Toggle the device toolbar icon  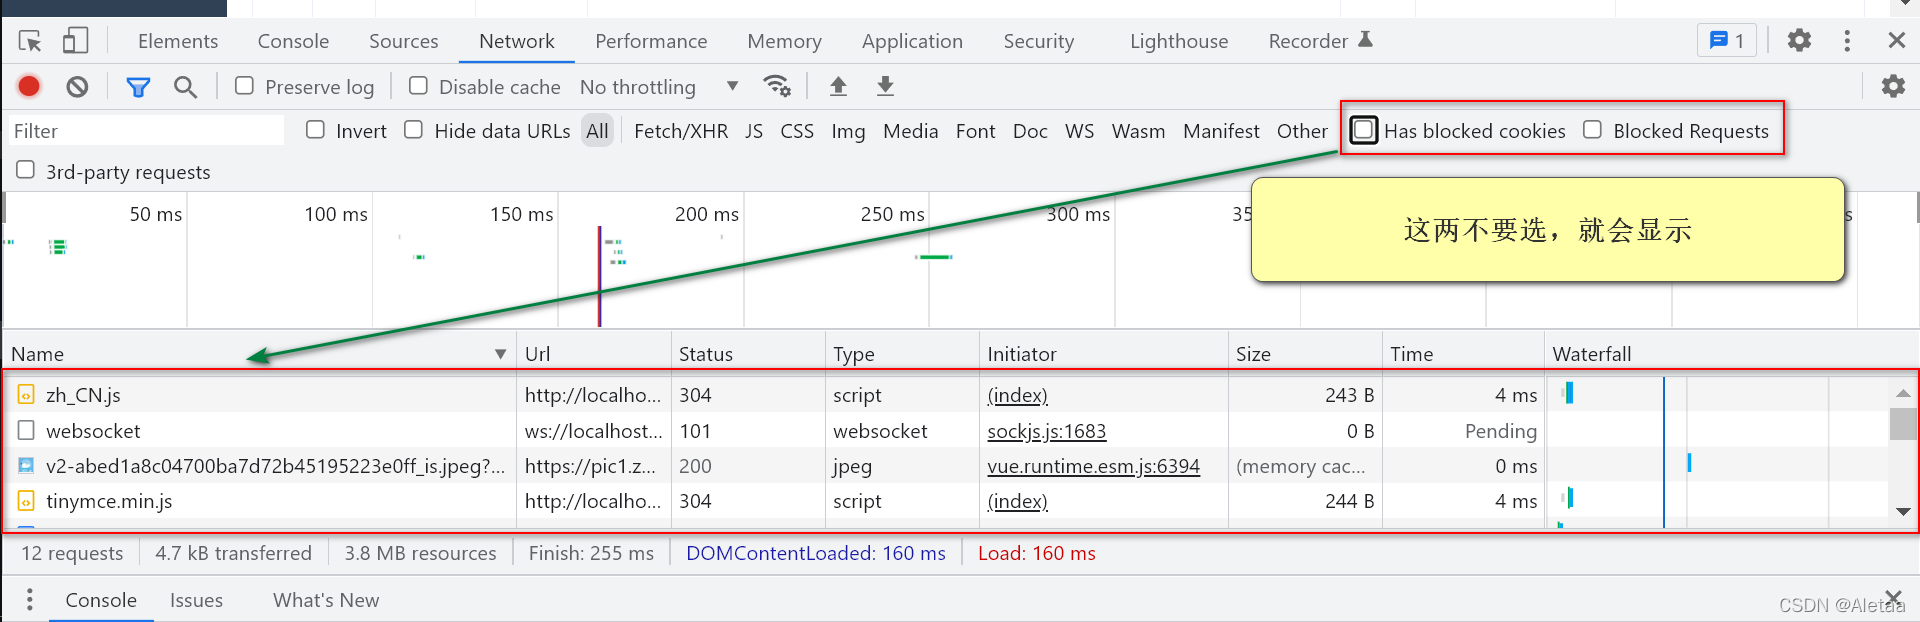click(75, 41)
